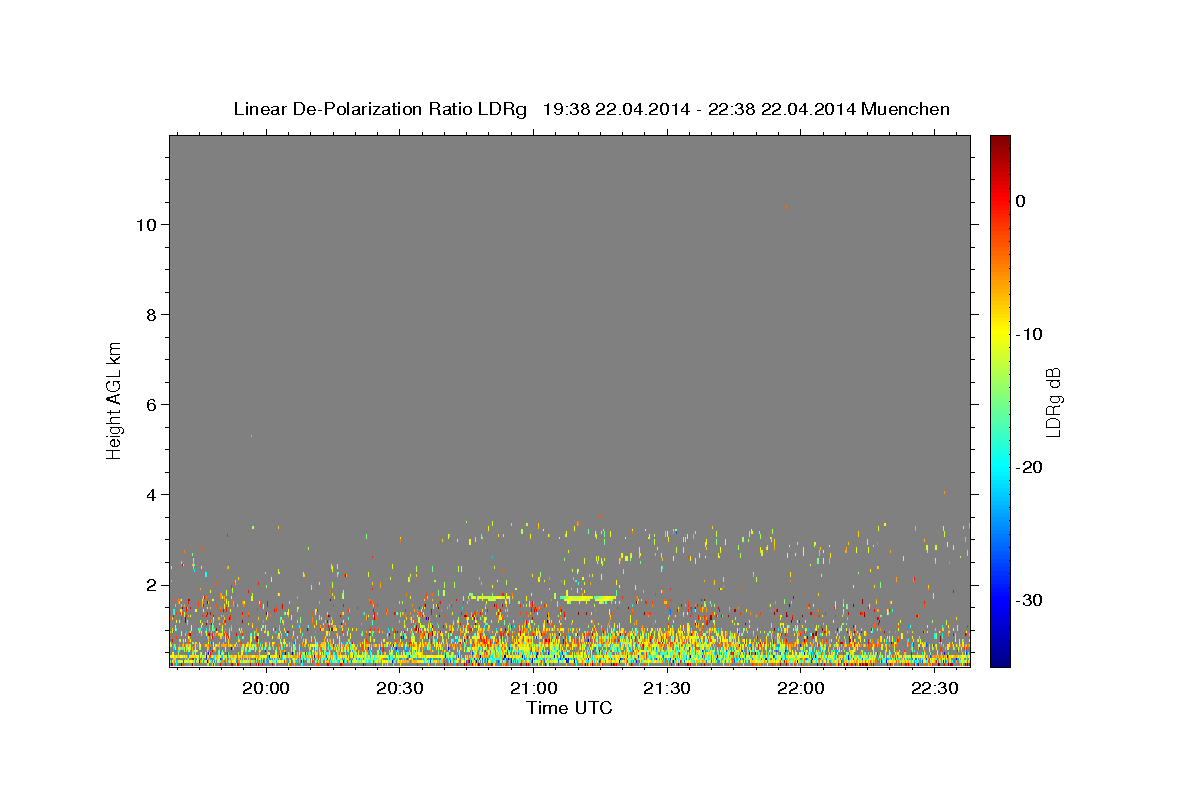The height and width of the screenshot is (800, 1200).
Task: Click the colorbar value -10
Action: coord(1030,334)
